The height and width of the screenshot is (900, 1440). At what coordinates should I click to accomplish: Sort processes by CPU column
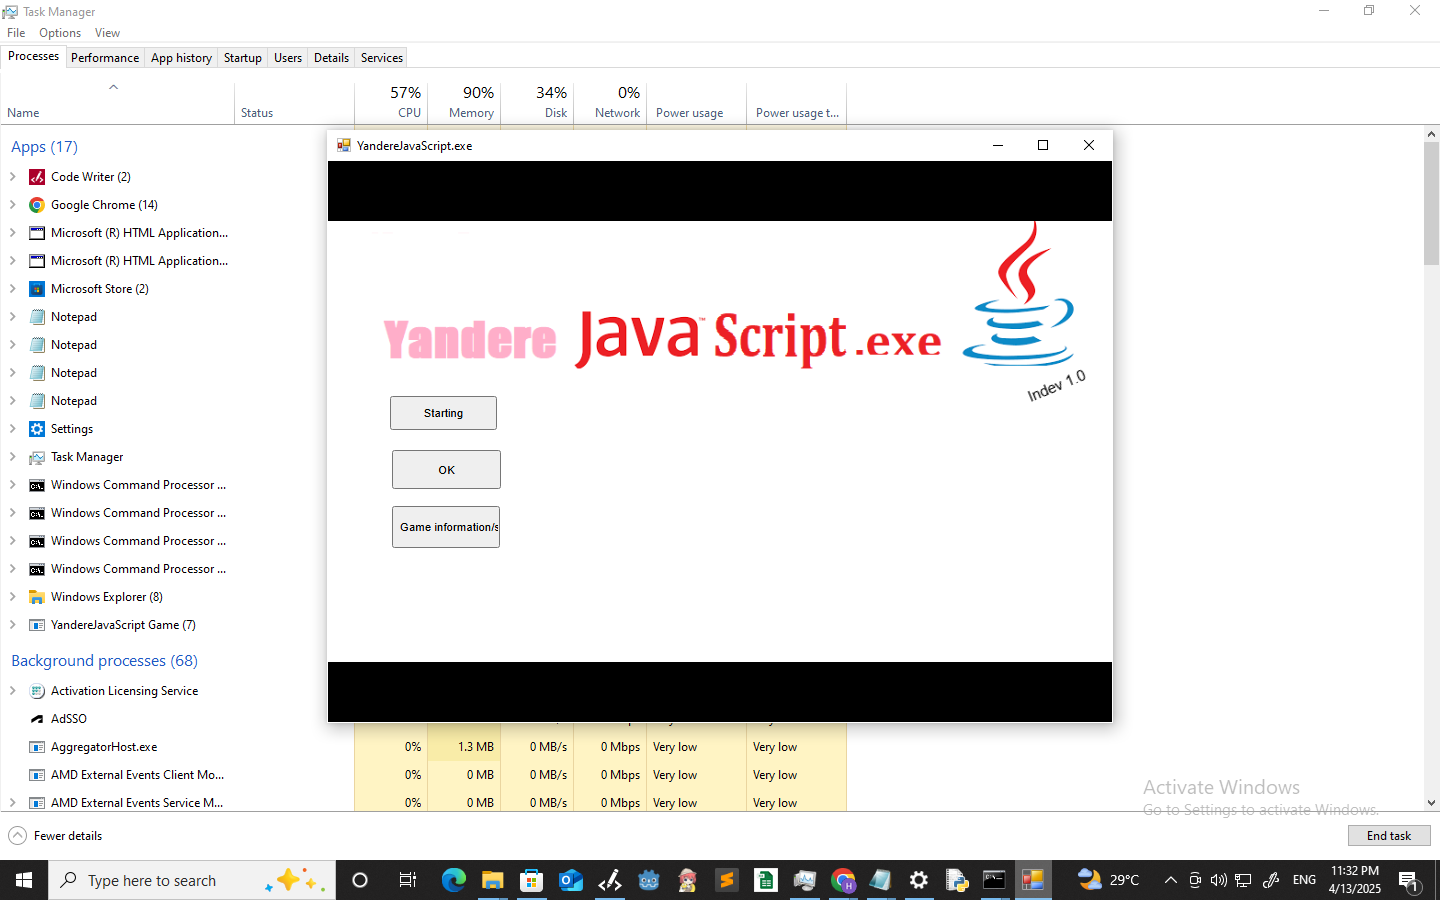point(391,102)
